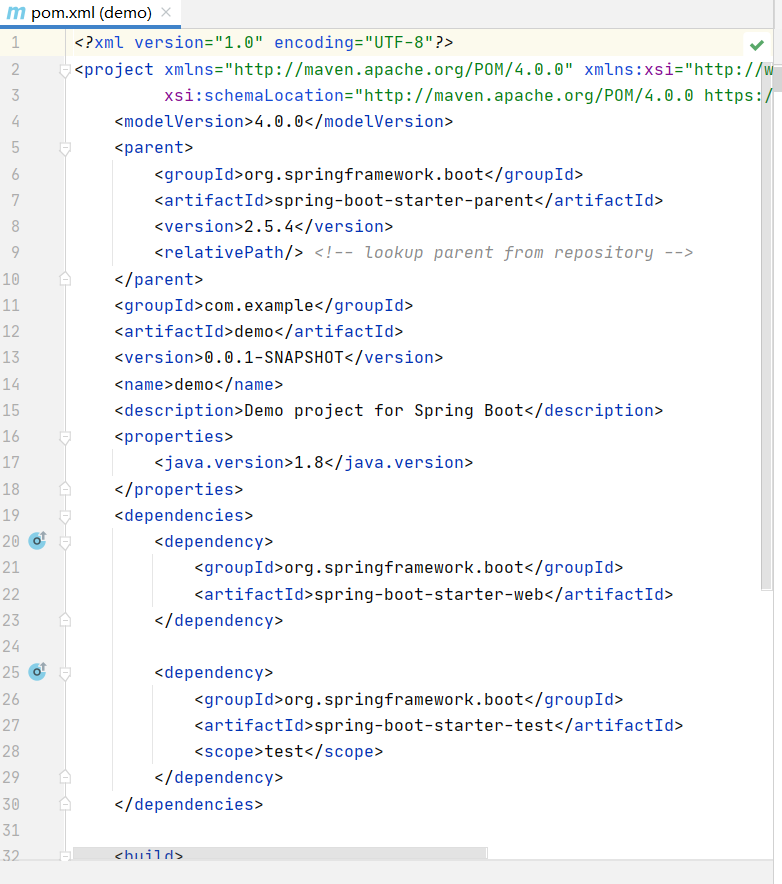Viewport: 782px width, 884px height.
Task: Select the pom.xml (demo) editor tab
Action: tap(90, 13)
